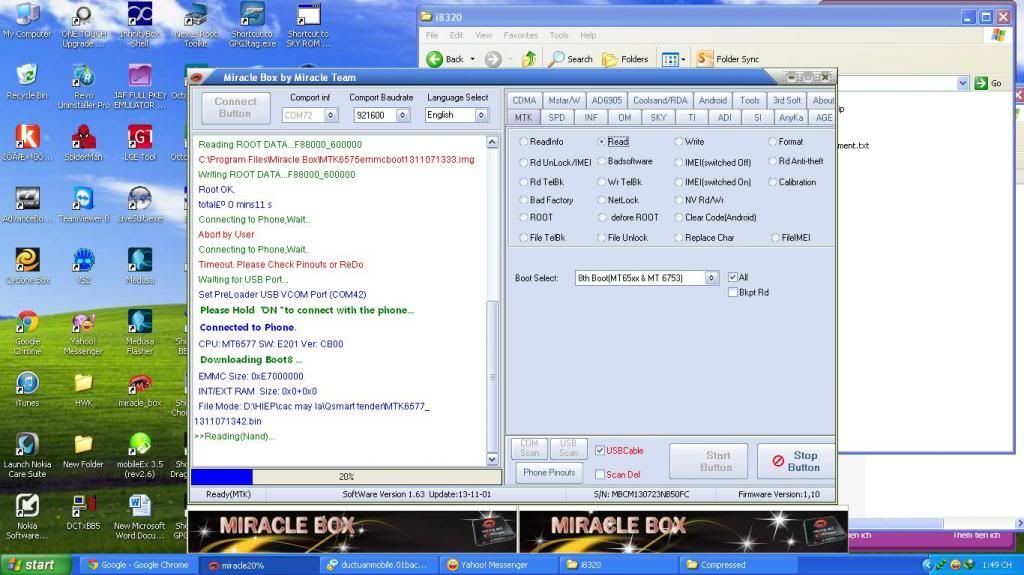This screenshot has width=1024, height=575.
Task: Switch to the Coolsand/RDA tab
Action: point(660,100)
